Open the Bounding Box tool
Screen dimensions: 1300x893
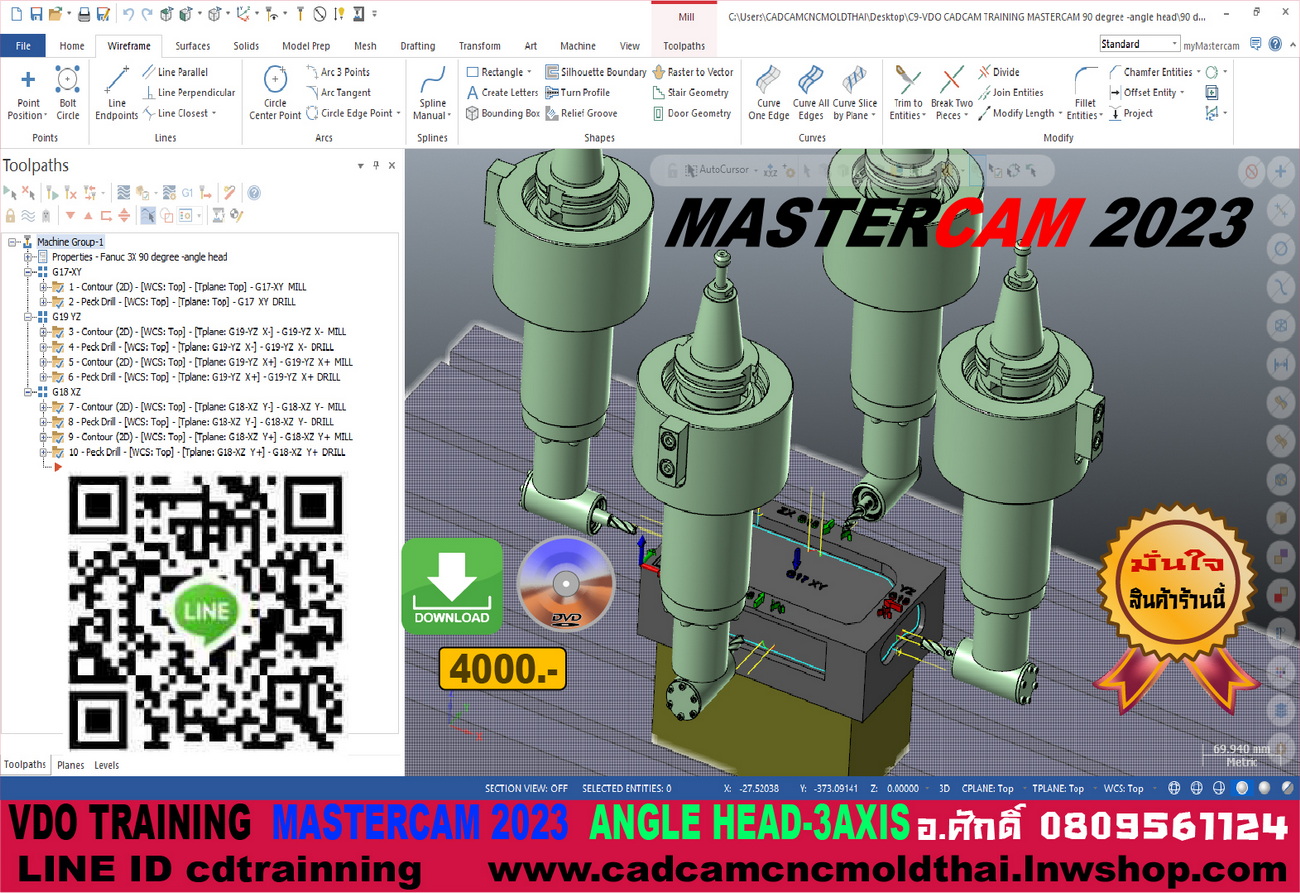[503, 113]
